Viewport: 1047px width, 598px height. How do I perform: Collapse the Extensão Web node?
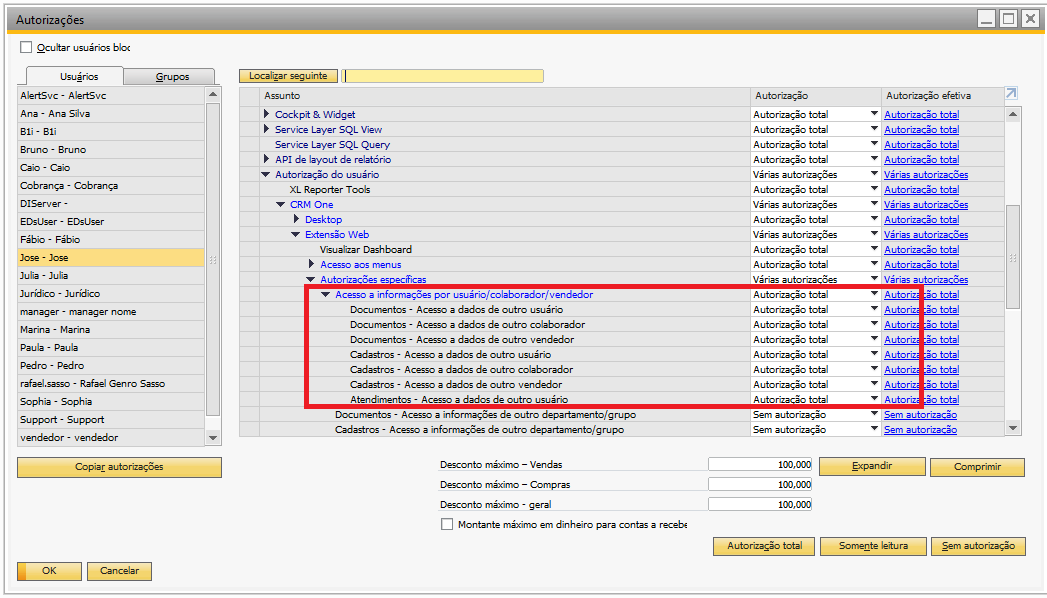[x=296, y=235]
